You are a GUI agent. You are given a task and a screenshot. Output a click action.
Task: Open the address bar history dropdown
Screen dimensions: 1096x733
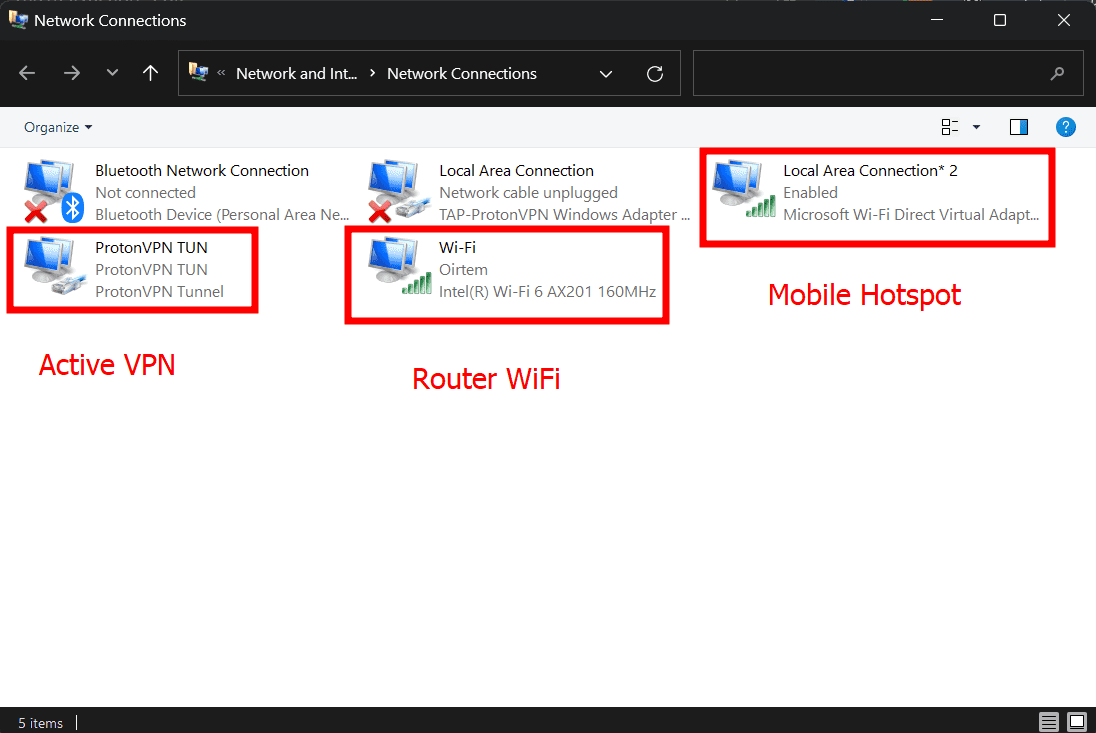point(606,74)
